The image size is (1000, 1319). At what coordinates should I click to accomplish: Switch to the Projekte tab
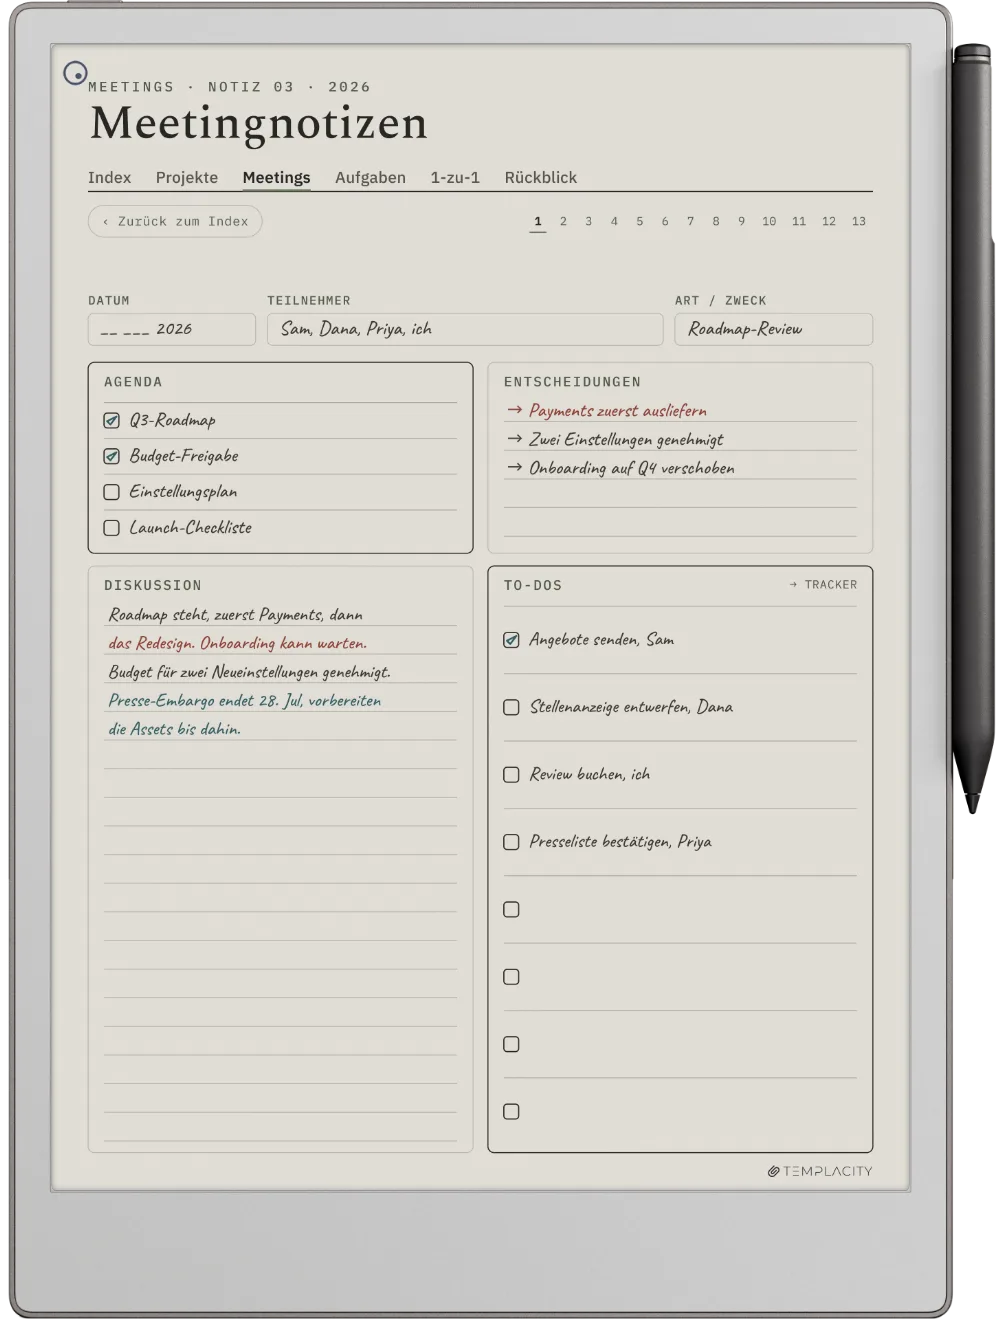pyautogui.click(x=186, y=177)
